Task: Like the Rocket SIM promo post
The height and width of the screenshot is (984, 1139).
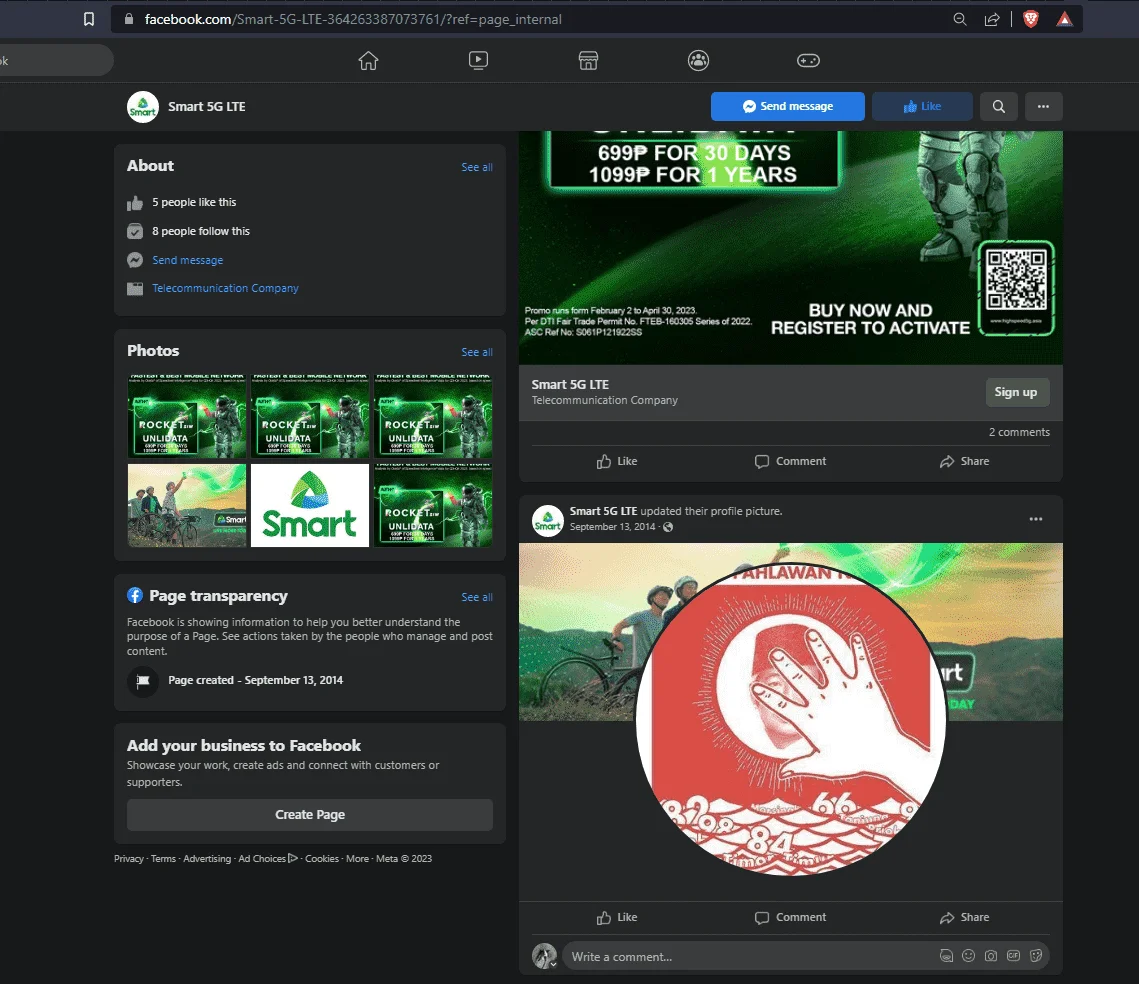Action: pos(617,461)
